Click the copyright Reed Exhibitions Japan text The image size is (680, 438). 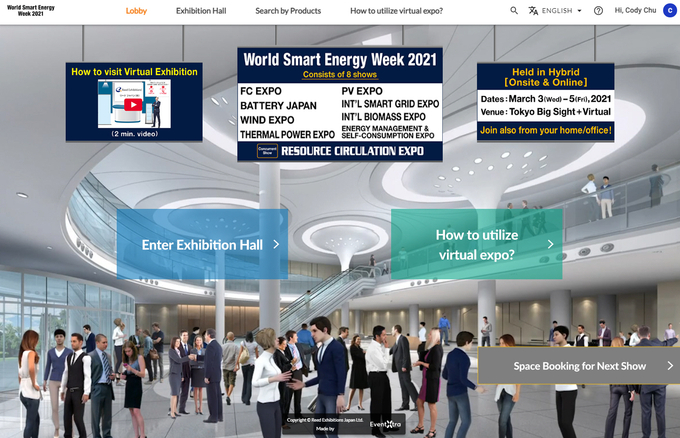[325, 420]
